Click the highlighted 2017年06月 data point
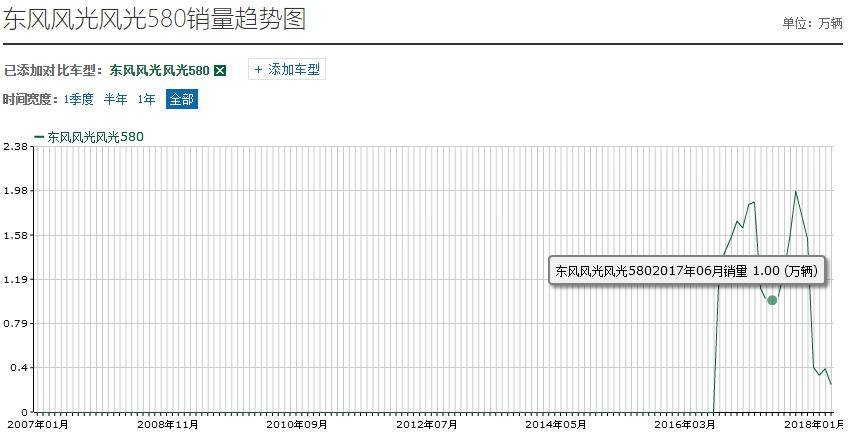 point(772,300)
